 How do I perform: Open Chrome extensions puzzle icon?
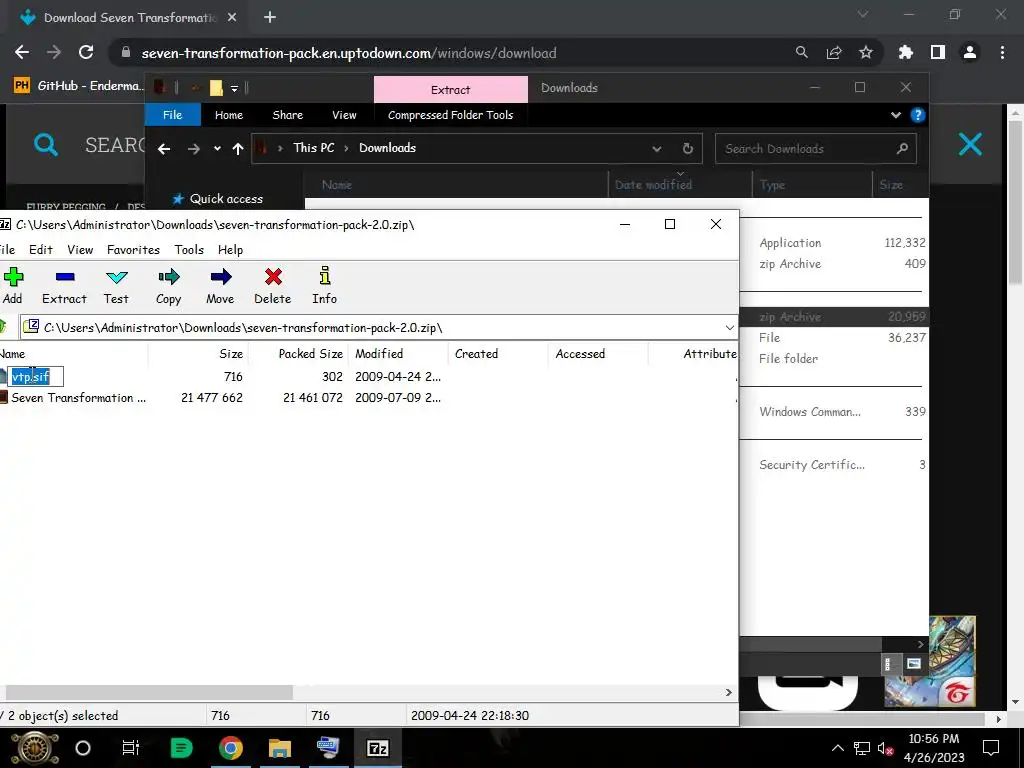[x=906, y=53]
